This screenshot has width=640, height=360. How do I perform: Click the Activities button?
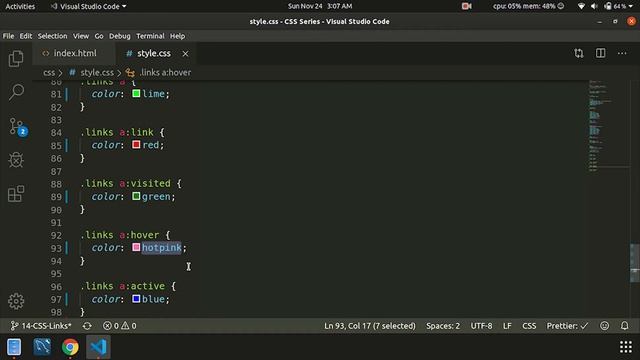click(x=20, y=6)
